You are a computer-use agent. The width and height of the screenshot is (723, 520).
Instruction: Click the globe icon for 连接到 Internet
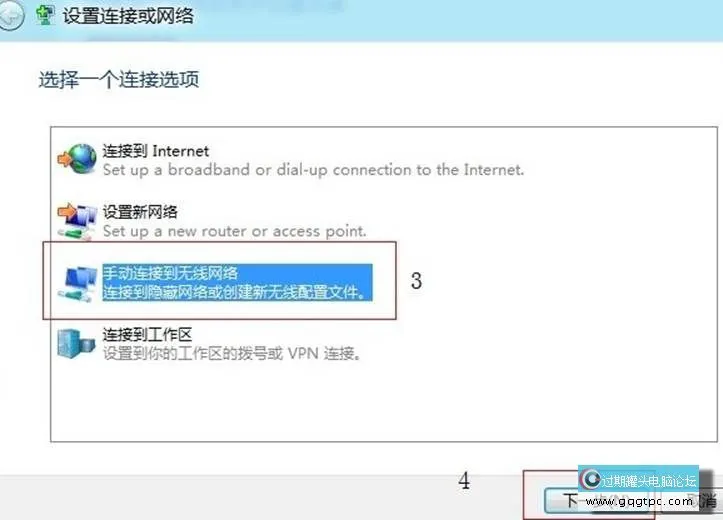click(x=77, y=159)
